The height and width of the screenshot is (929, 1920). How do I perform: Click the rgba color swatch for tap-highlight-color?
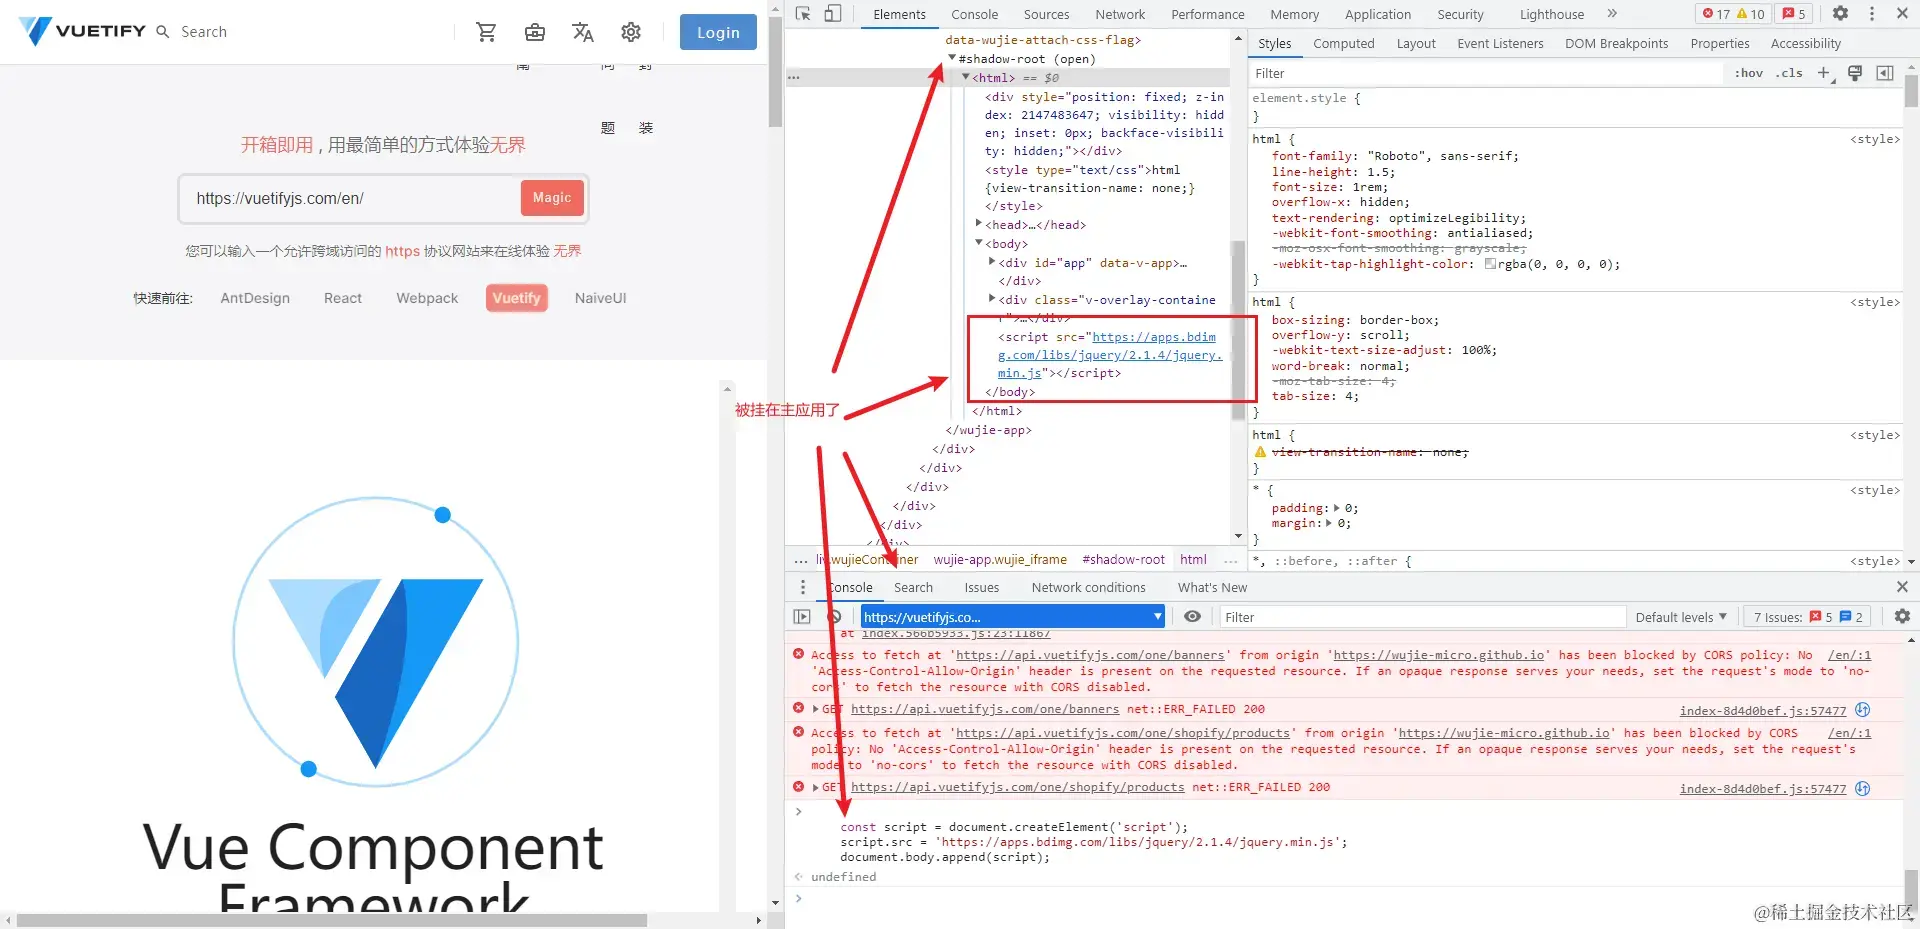point(1490,264)
